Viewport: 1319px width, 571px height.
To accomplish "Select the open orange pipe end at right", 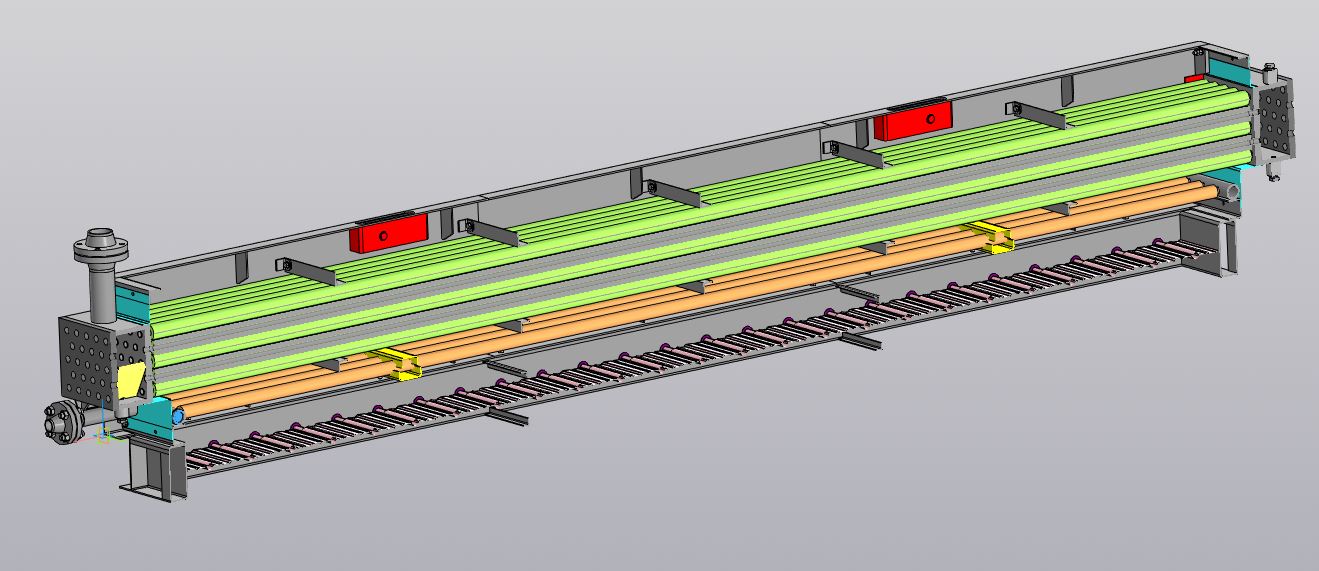I will coord(1232,189).
